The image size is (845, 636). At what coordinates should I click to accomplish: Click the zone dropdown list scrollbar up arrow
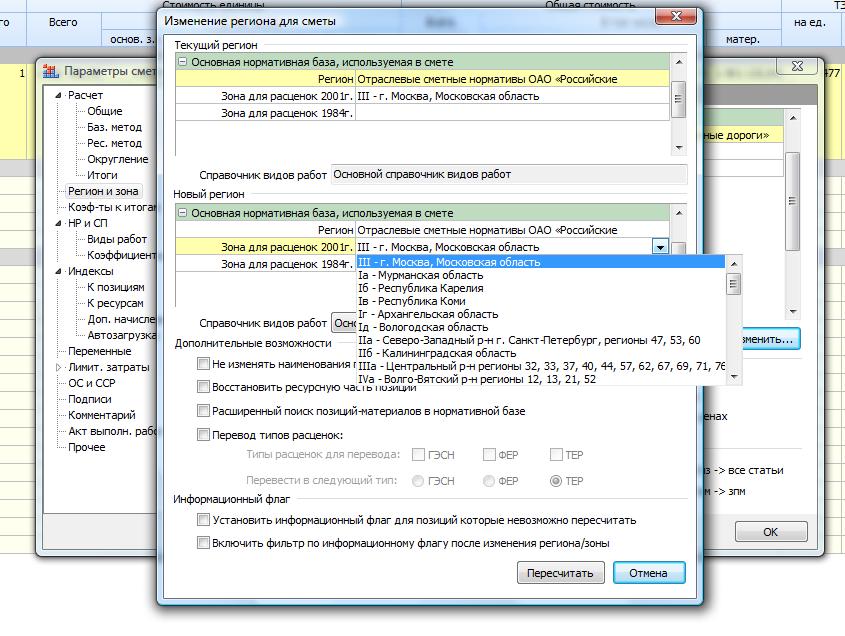[x=733, y=264]
